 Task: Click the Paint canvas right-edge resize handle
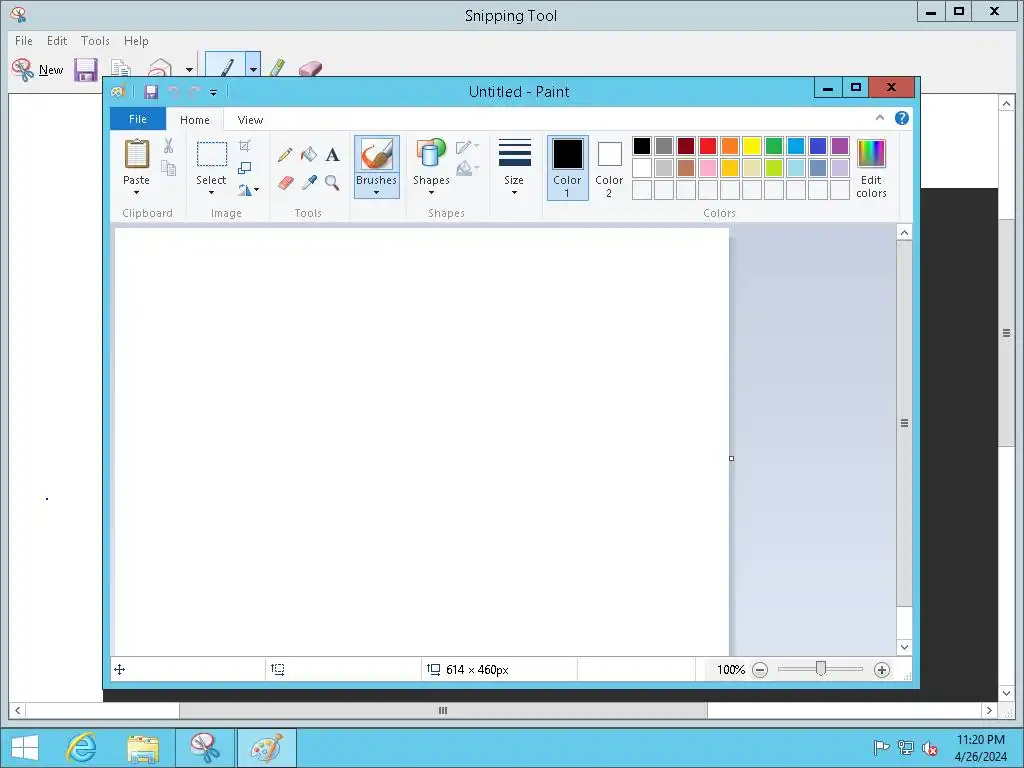point(731,458)
